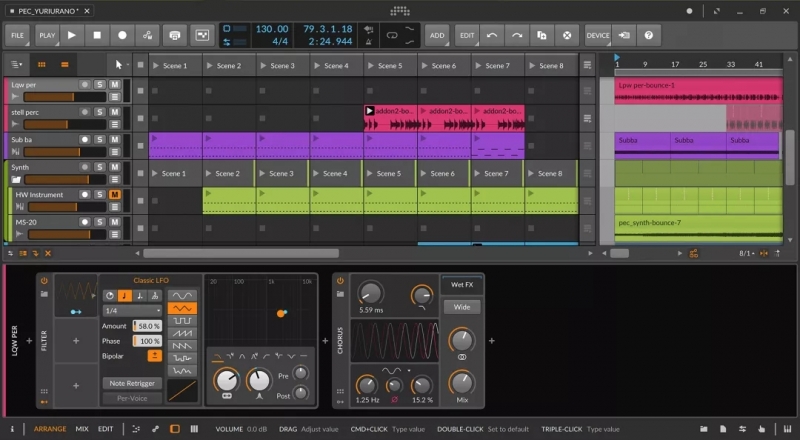Open the EDIT menu
Screen dimensions: 800x440
467,35
